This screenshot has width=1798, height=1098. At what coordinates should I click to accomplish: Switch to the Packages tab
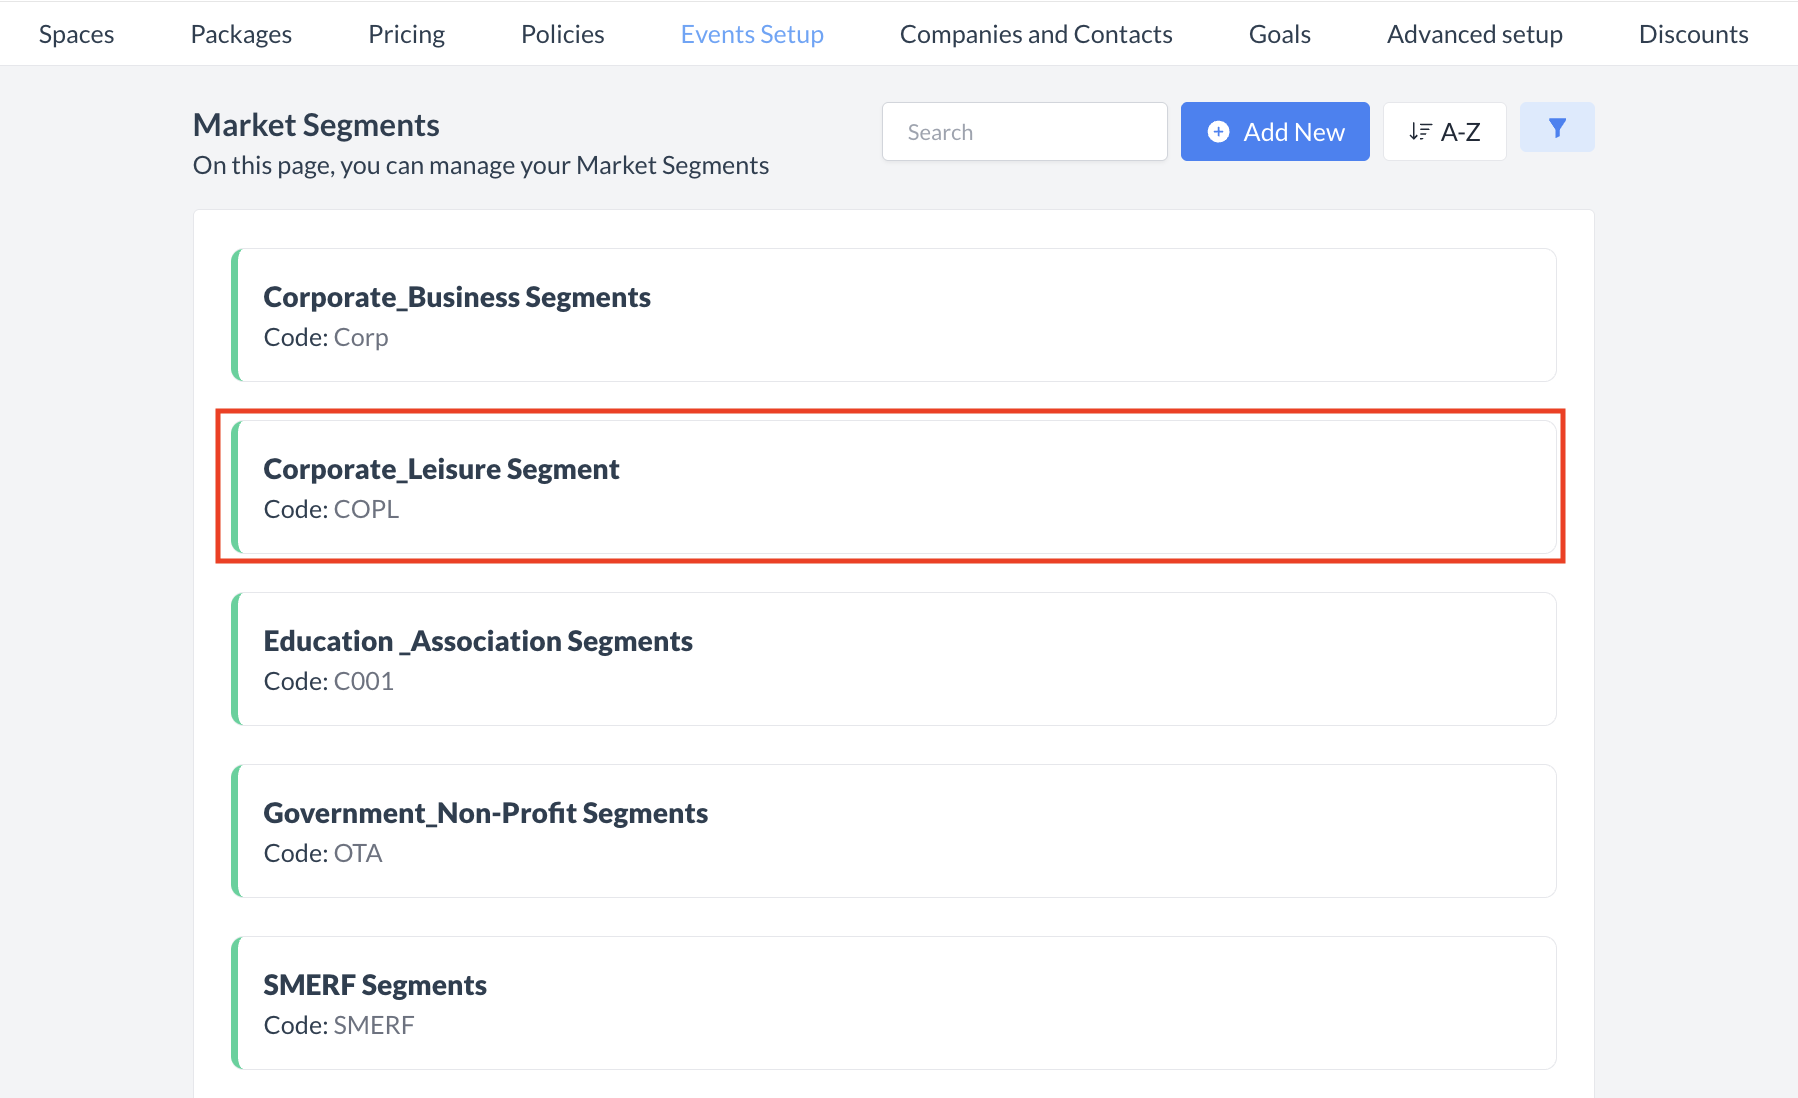click(241, 34)
